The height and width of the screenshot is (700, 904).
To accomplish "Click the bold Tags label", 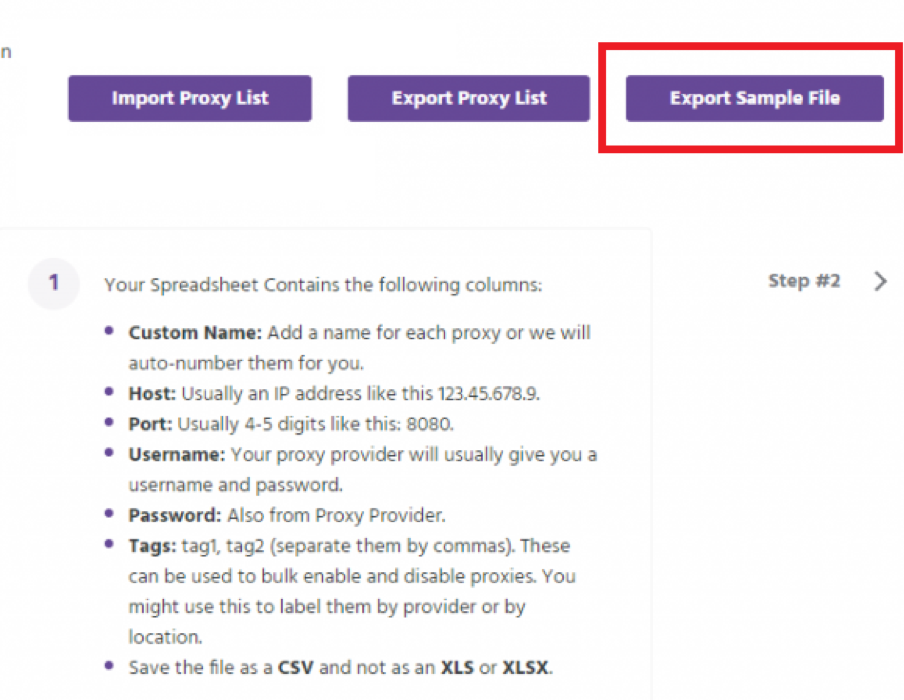I will [152, 545].
